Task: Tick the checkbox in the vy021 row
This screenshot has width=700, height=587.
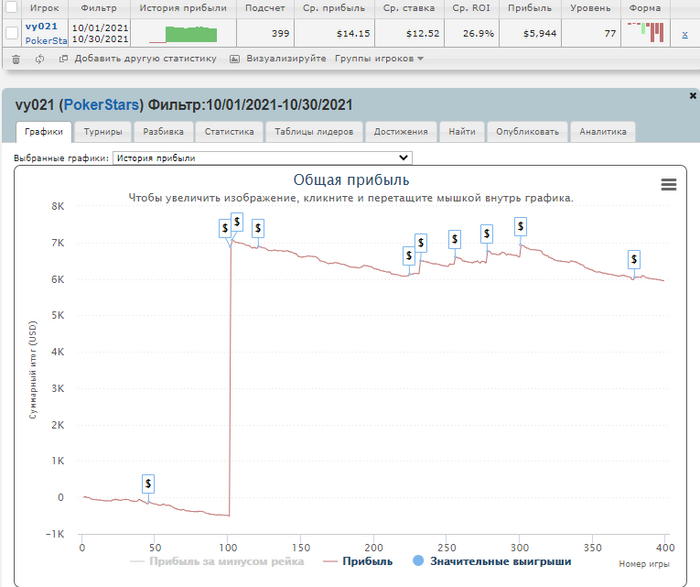Action: [12, 33]
